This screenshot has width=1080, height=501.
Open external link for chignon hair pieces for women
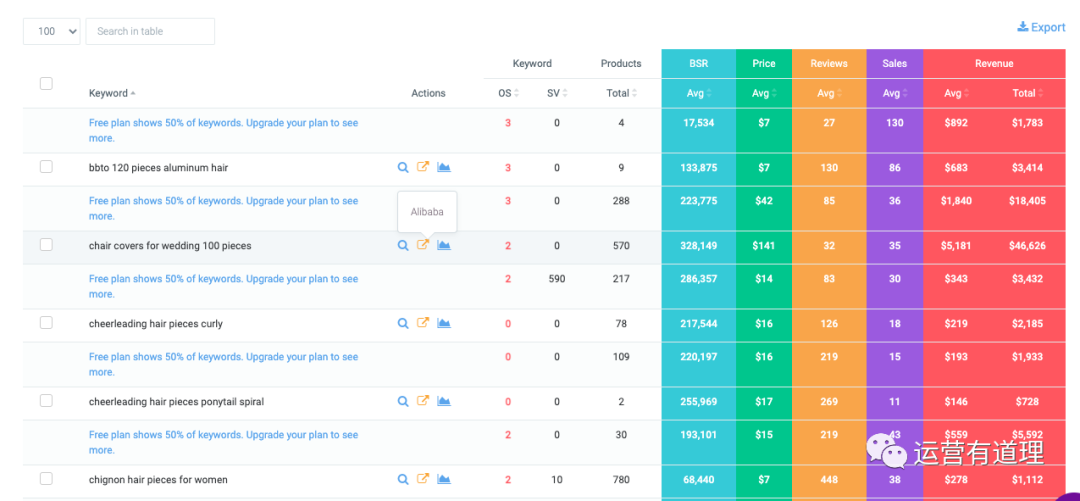[423, 479]
